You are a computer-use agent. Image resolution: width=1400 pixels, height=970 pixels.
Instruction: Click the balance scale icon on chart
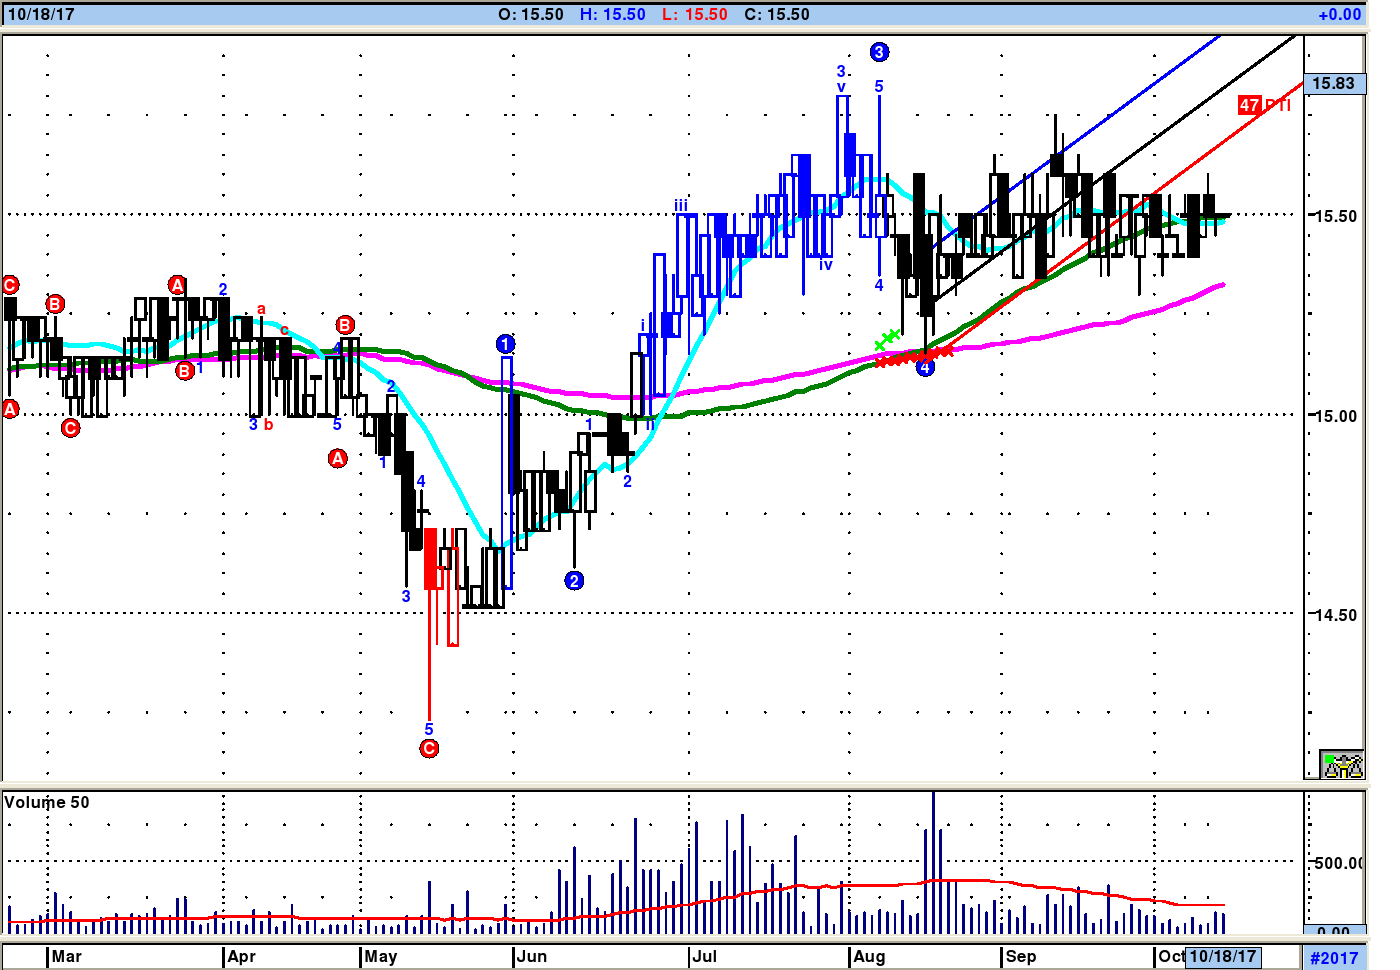pos(1342,765)
